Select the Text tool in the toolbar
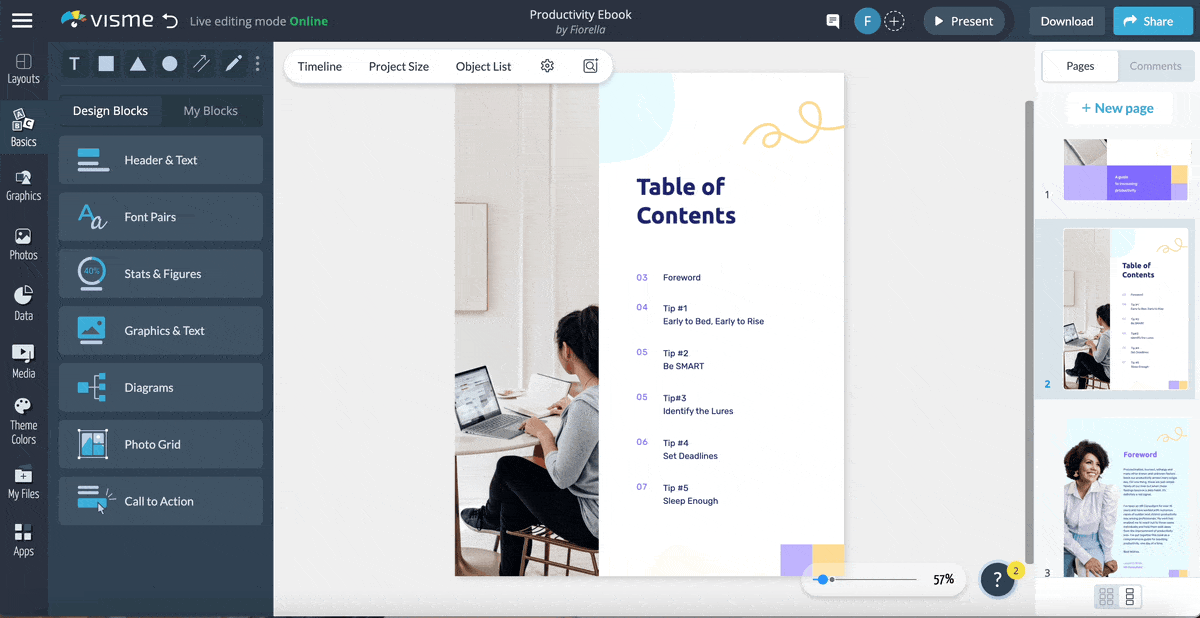The width and height of the screenshot is (1200, 618). 74,63
